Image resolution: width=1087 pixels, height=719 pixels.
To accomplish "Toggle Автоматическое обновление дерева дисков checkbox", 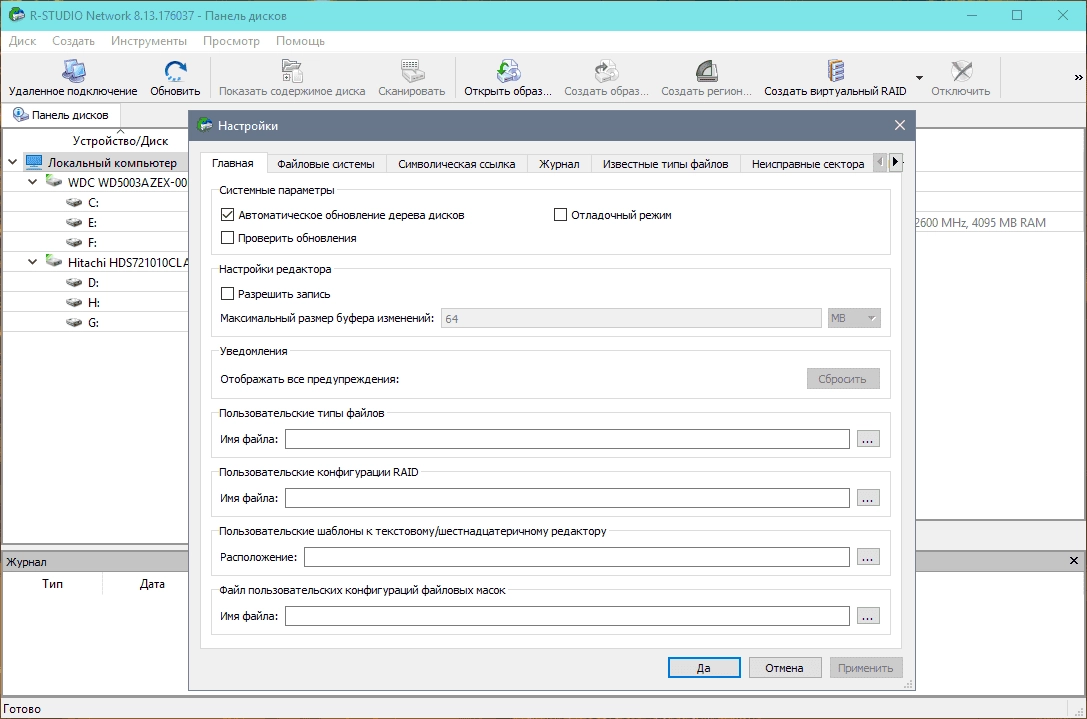I will point(227,215).
